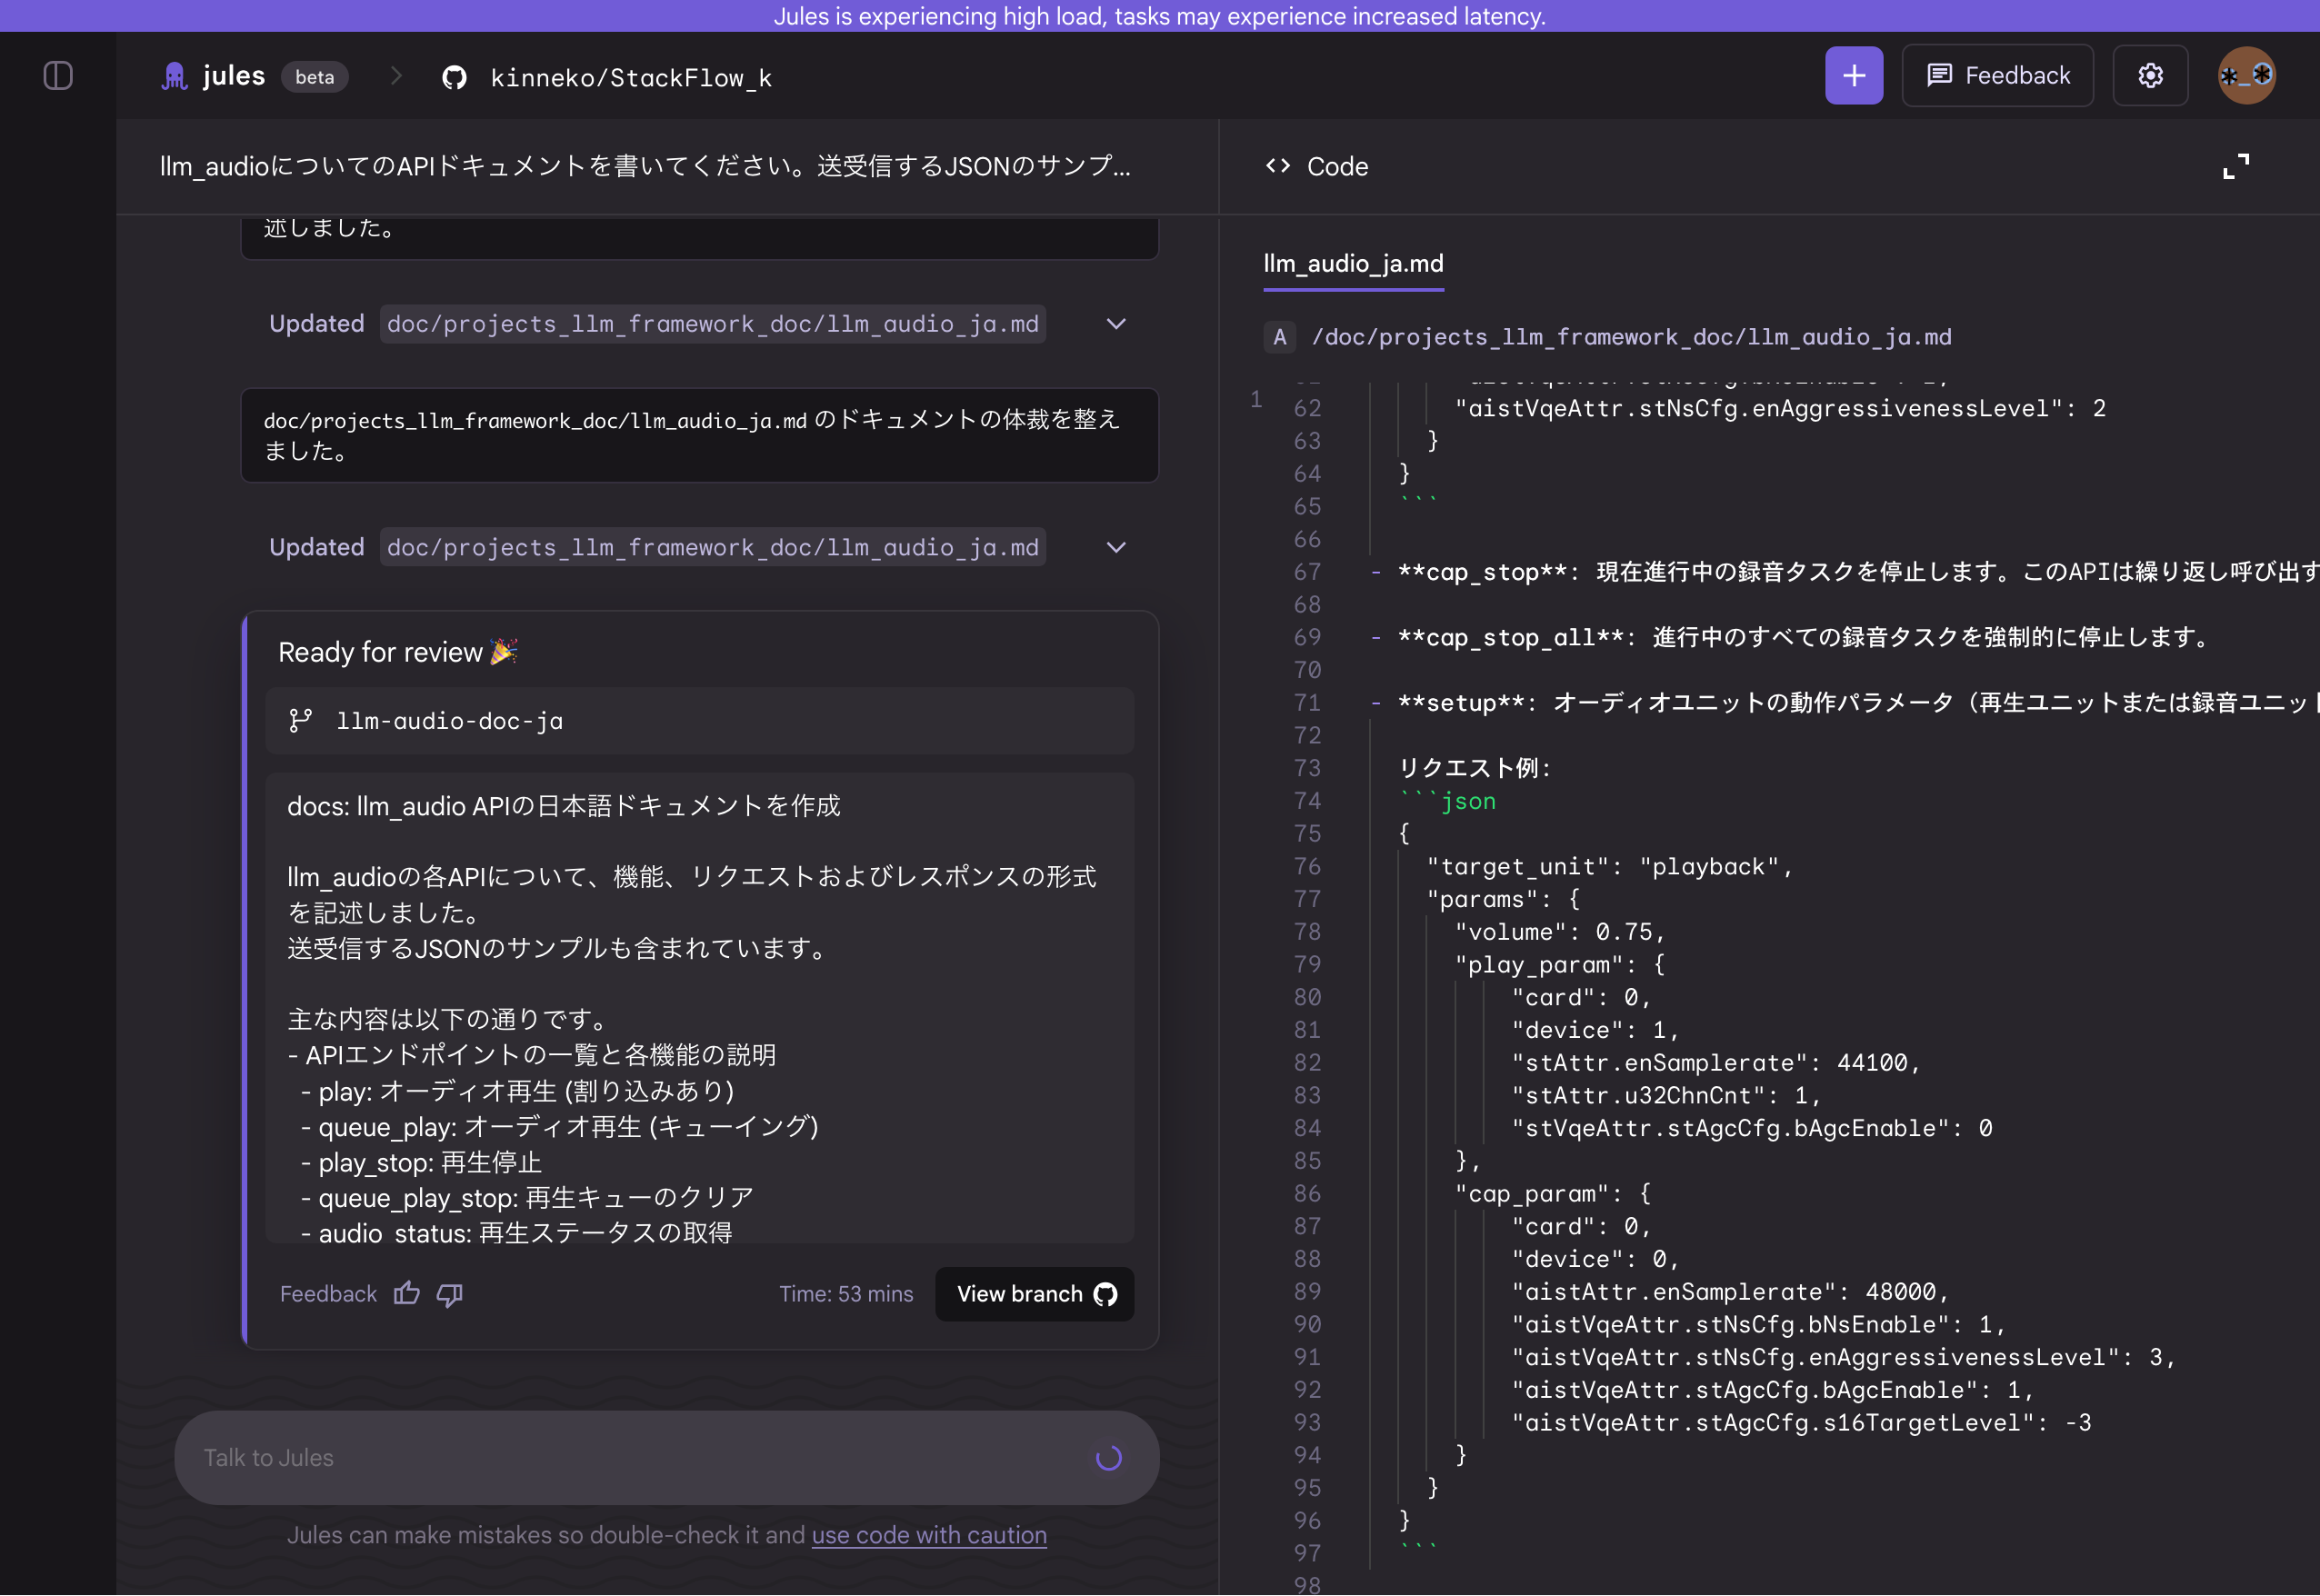Click the code line with enSamplerate 48000
2320x1596 pixels.
[x=1731, y=1292]
